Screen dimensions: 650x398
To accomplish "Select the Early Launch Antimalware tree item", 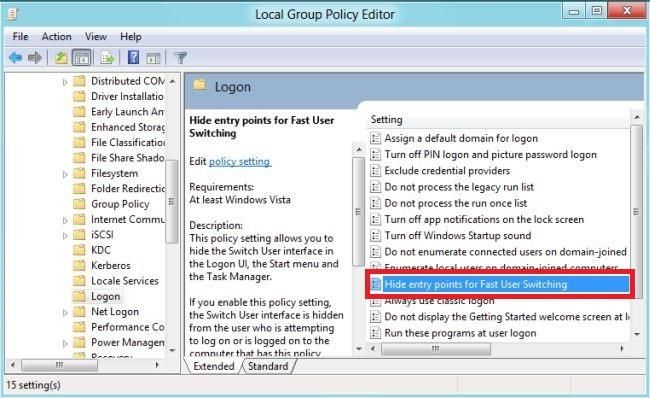I will point(127,112).
